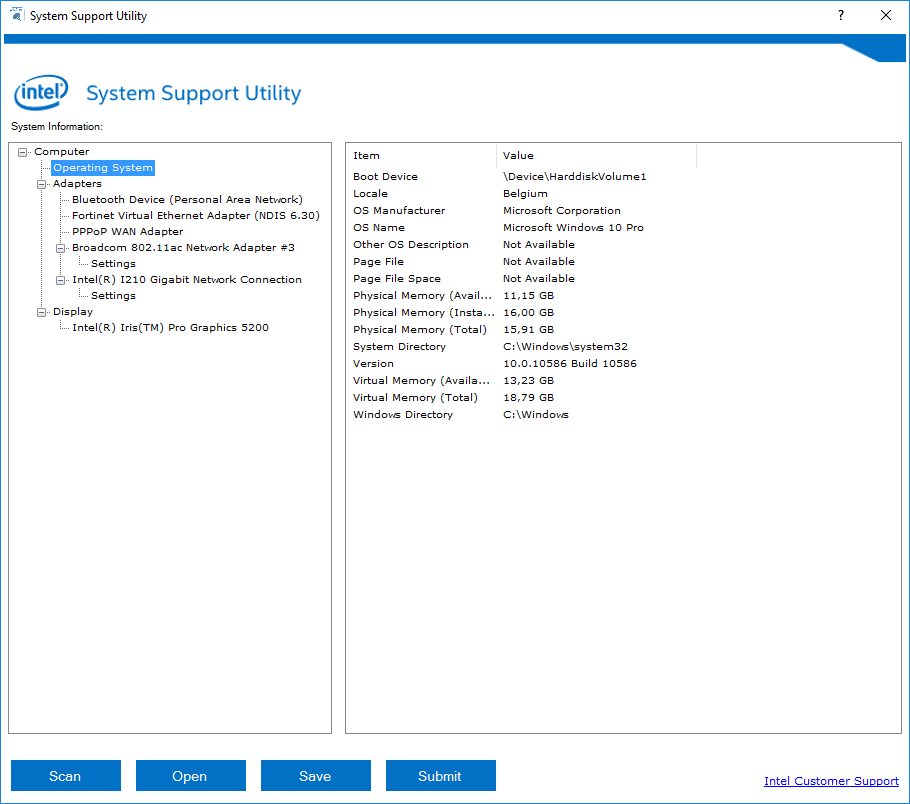Screen dimensions: 910x804
Task: Select the PPPoP WAN Adapter entry
Action: (127, 232)
